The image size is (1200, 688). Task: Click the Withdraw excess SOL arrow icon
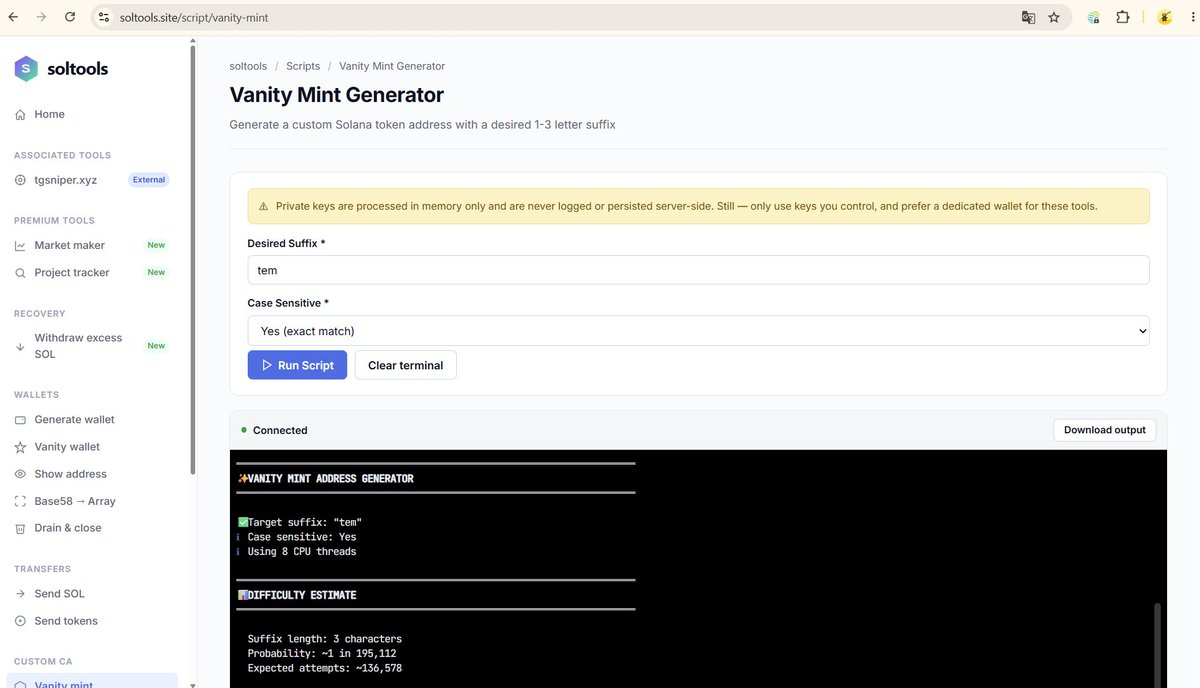click(21, 347)
